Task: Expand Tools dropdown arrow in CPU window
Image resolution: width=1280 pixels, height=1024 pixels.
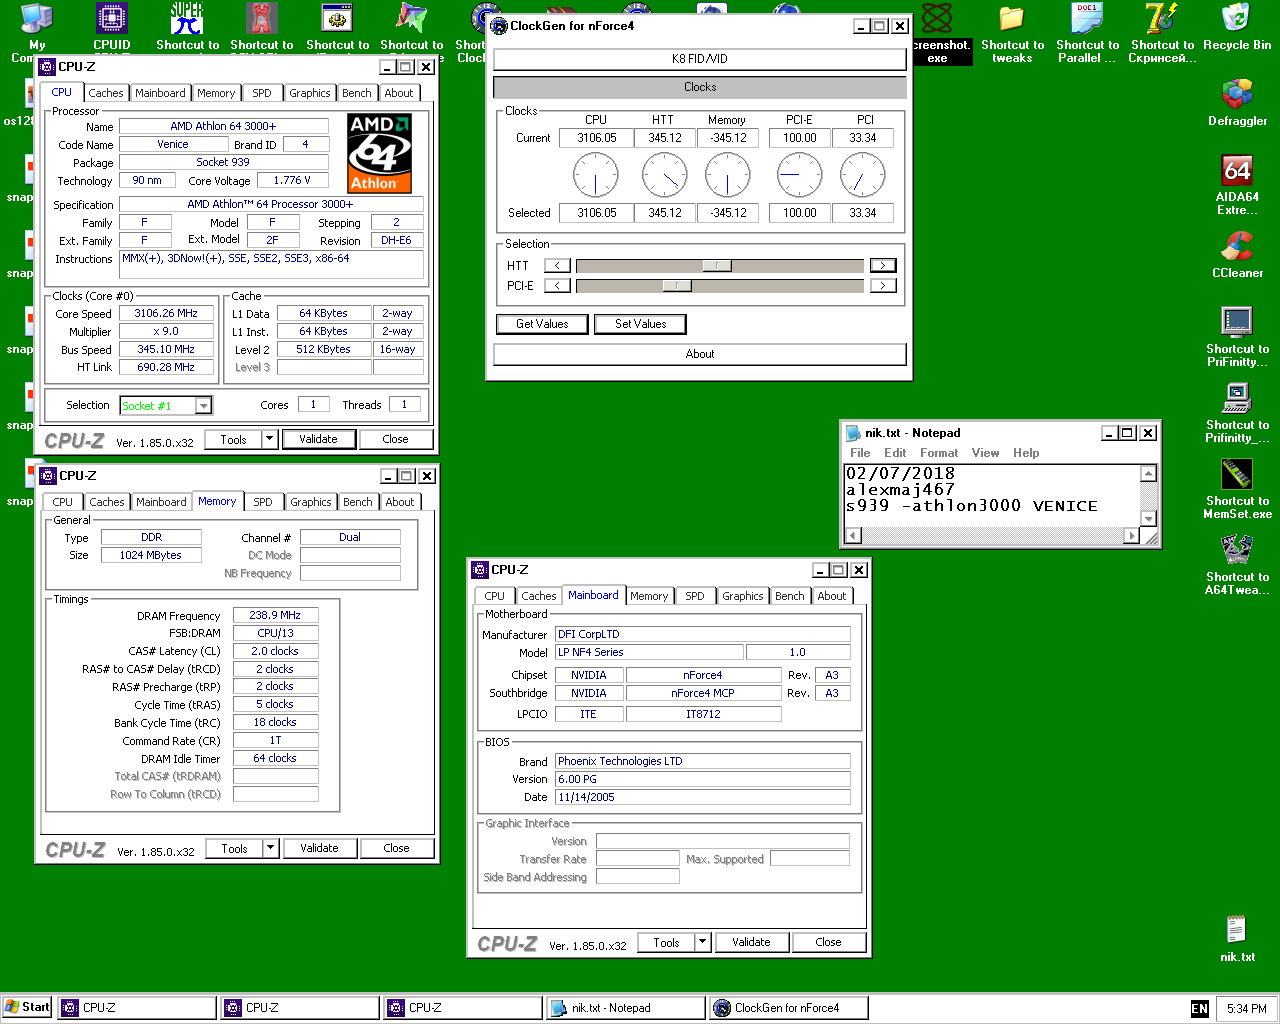Action: [x=269, y=439]
